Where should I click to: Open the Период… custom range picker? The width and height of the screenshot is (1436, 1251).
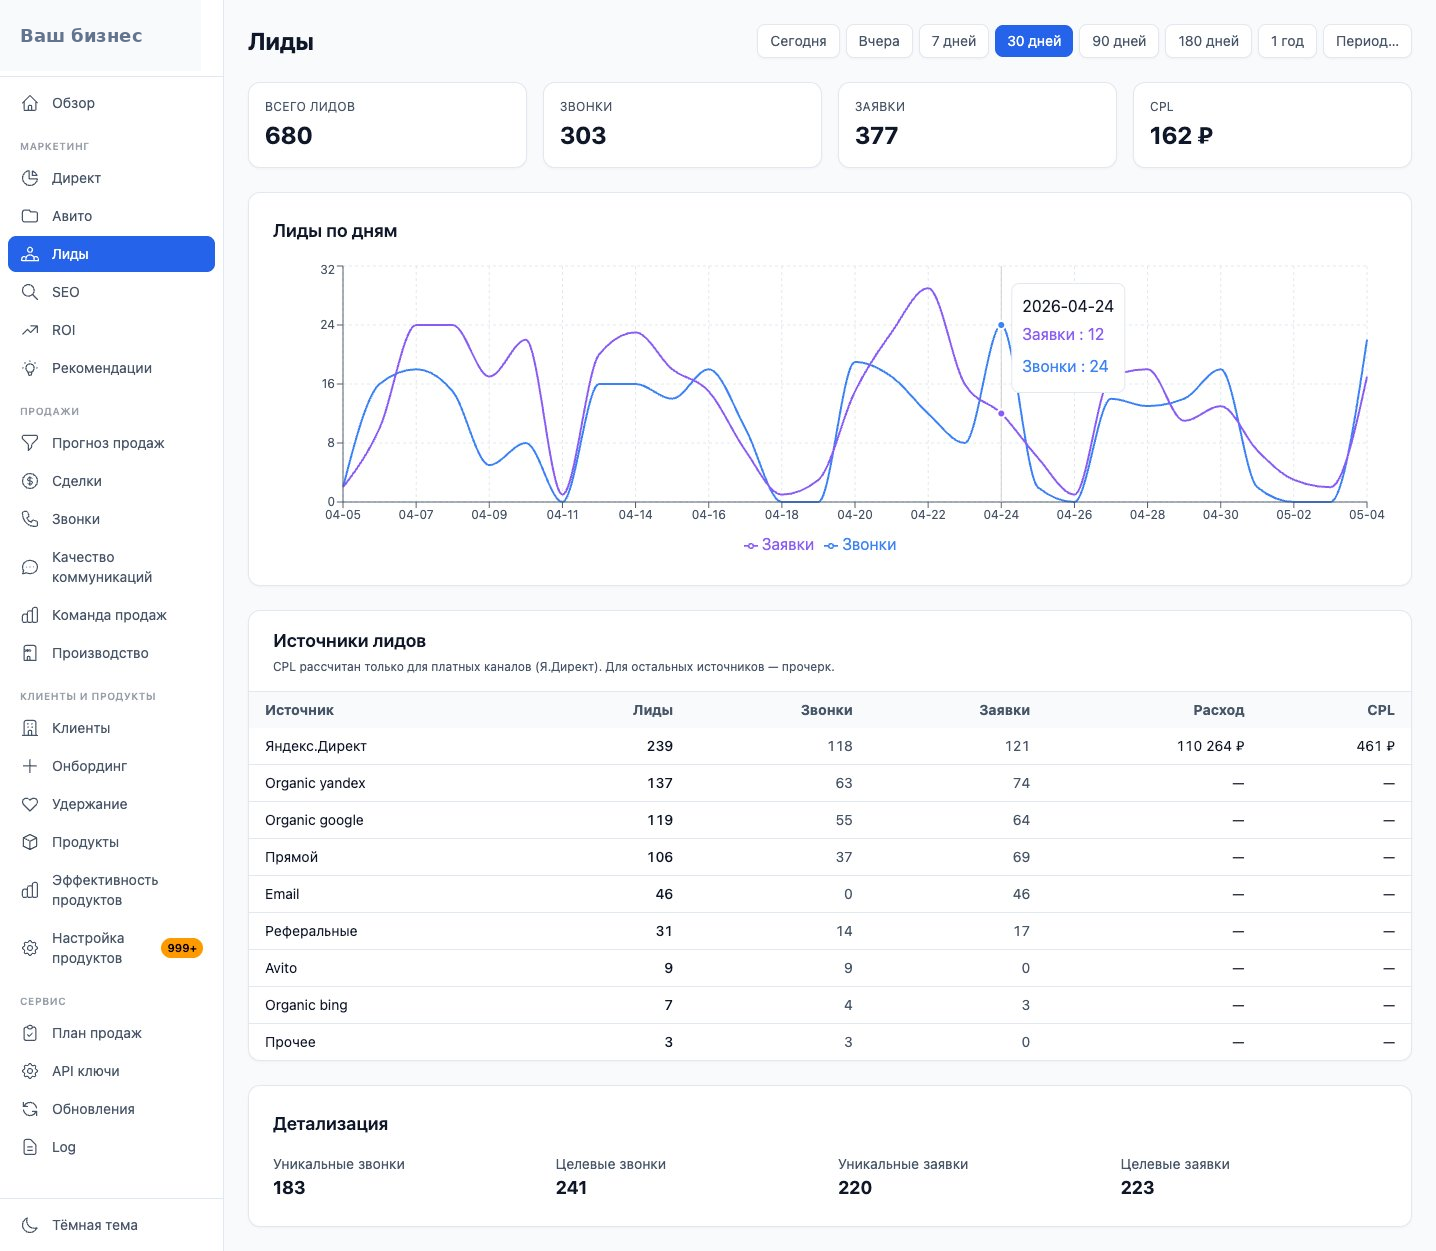[x=1367, y=41]
